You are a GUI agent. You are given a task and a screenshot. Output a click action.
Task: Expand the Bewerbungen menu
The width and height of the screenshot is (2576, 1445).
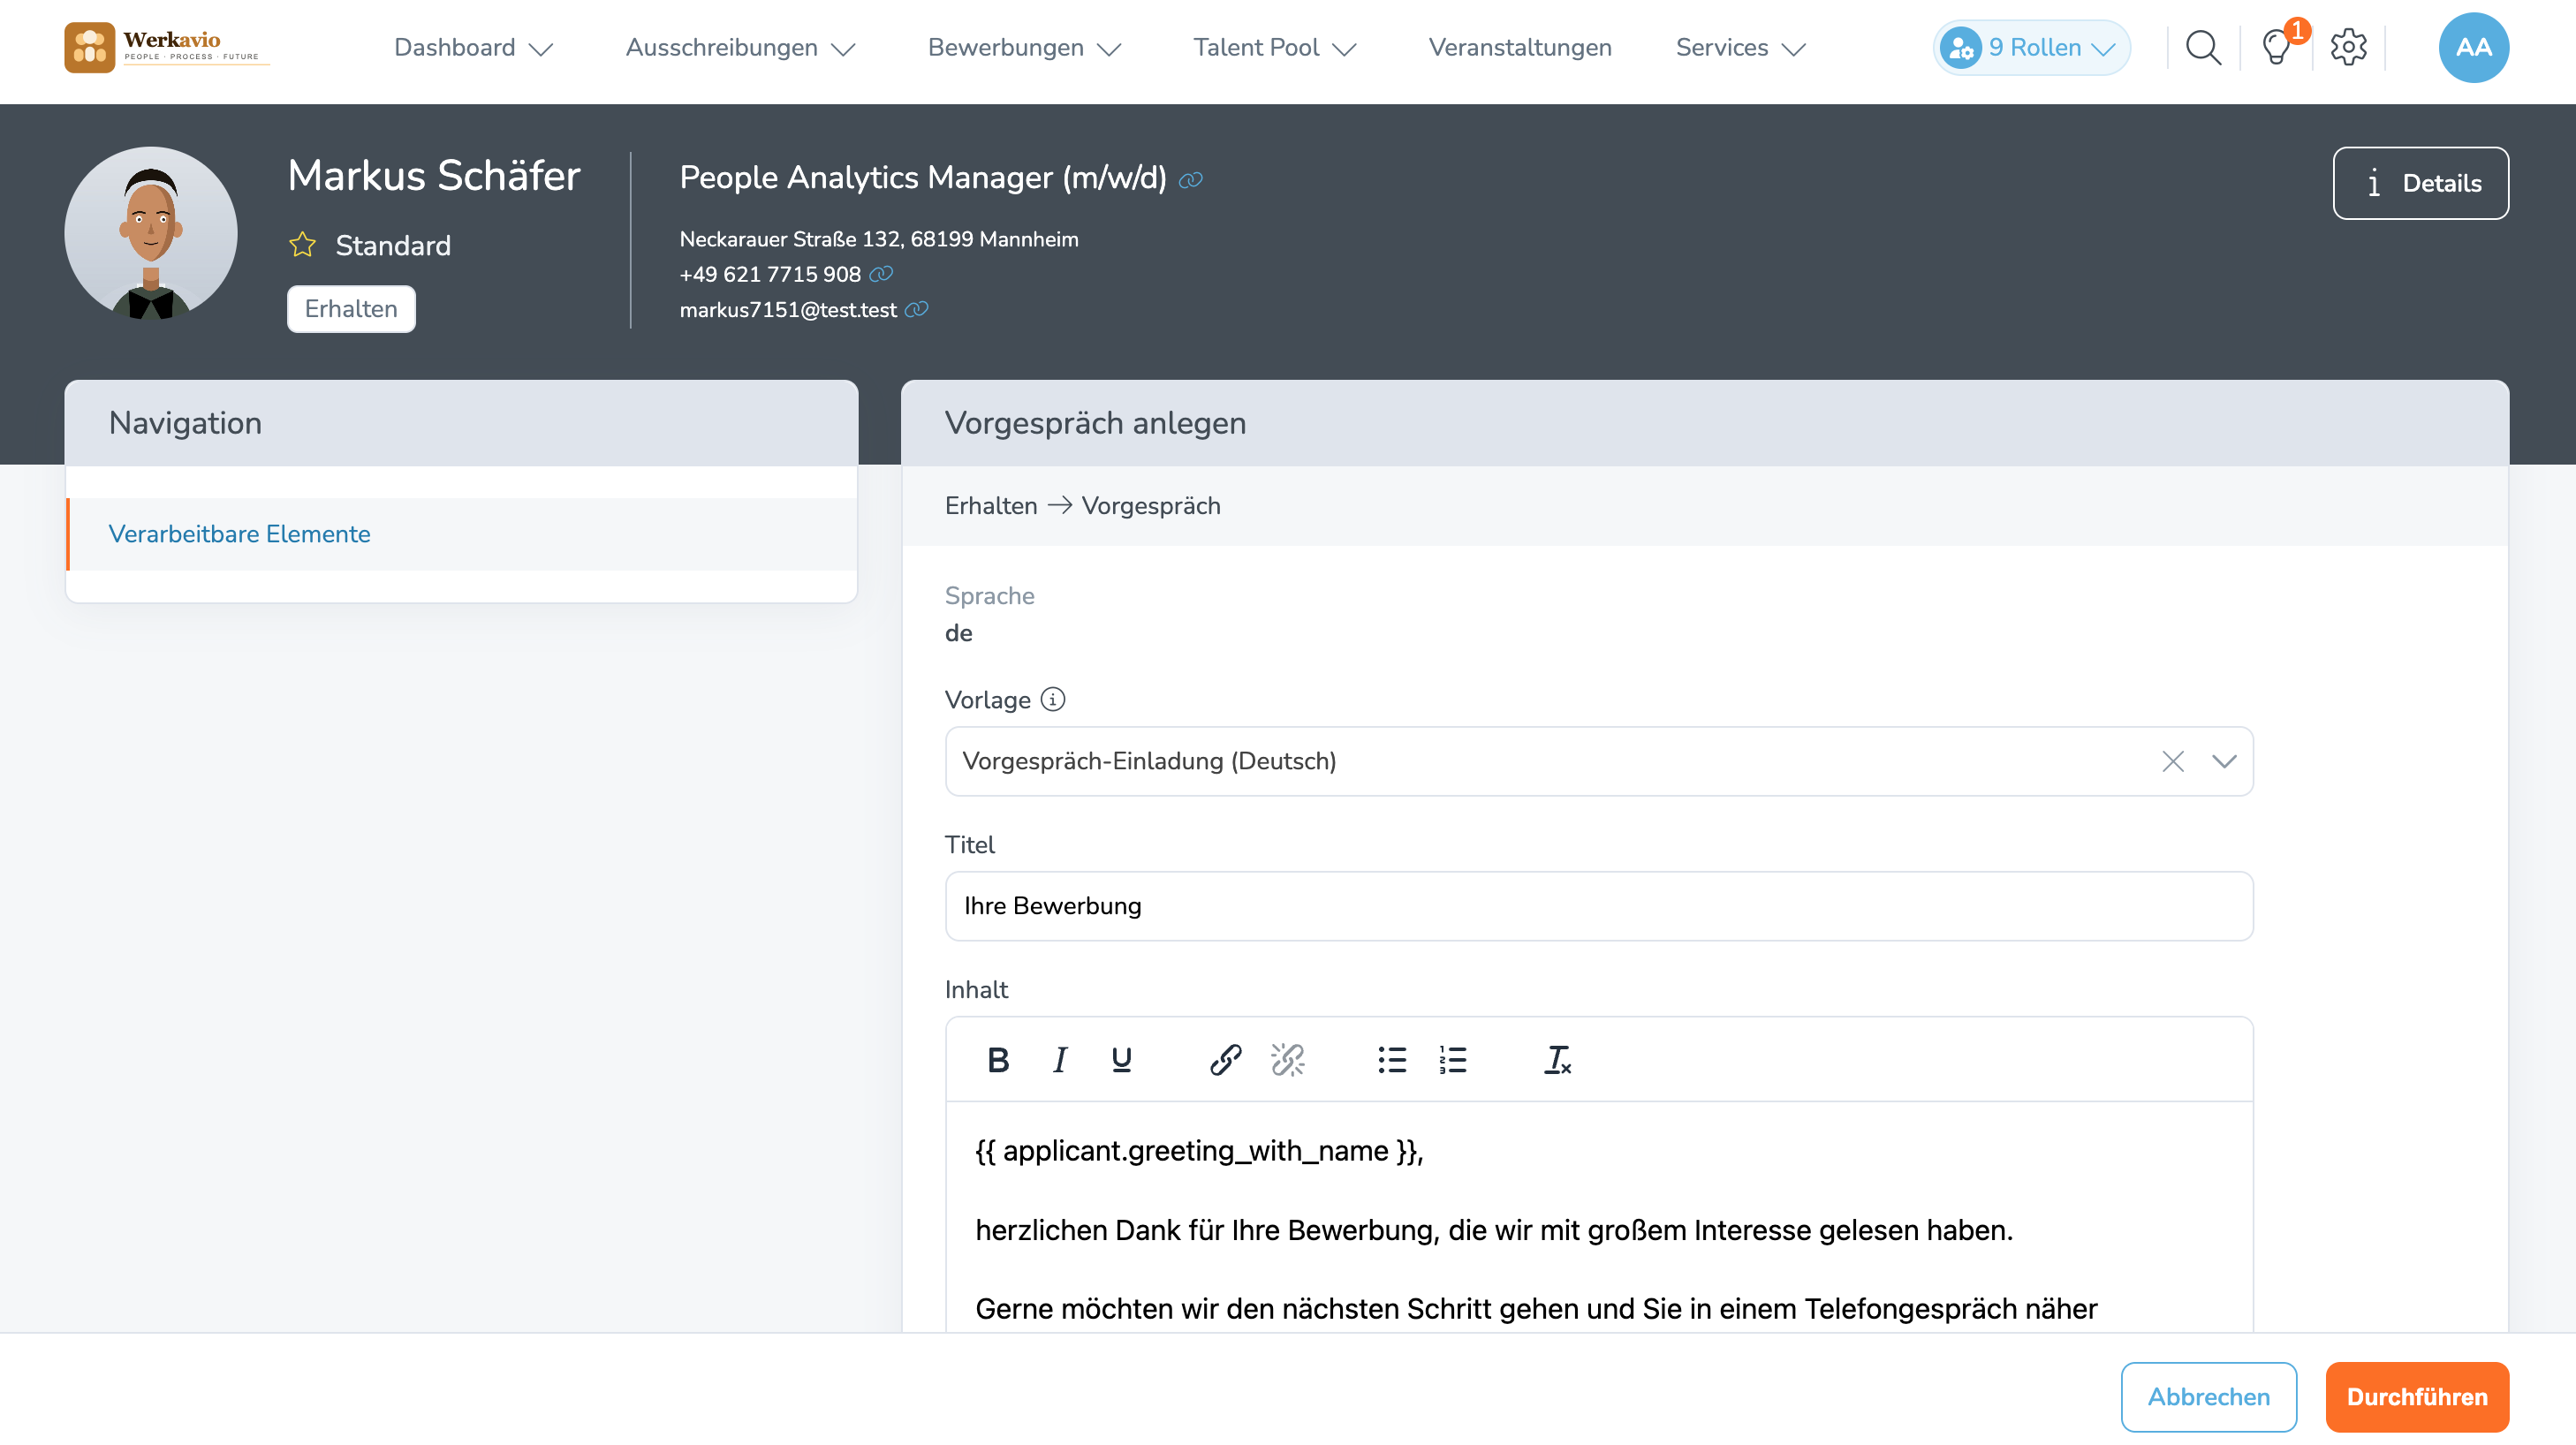pyautogui.click(x=1024, y=47)
